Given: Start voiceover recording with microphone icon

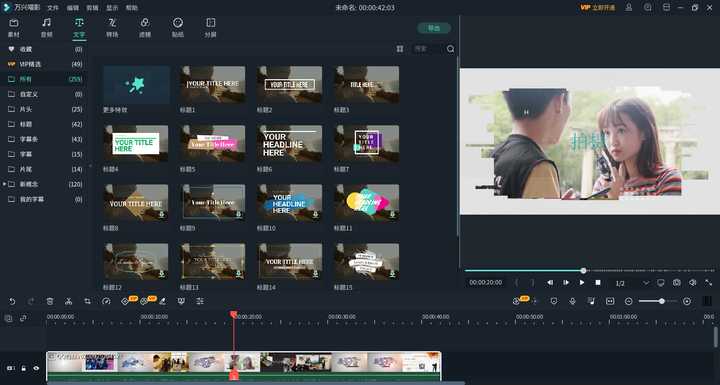Looking at the screenshot, I should coord(573,301).
